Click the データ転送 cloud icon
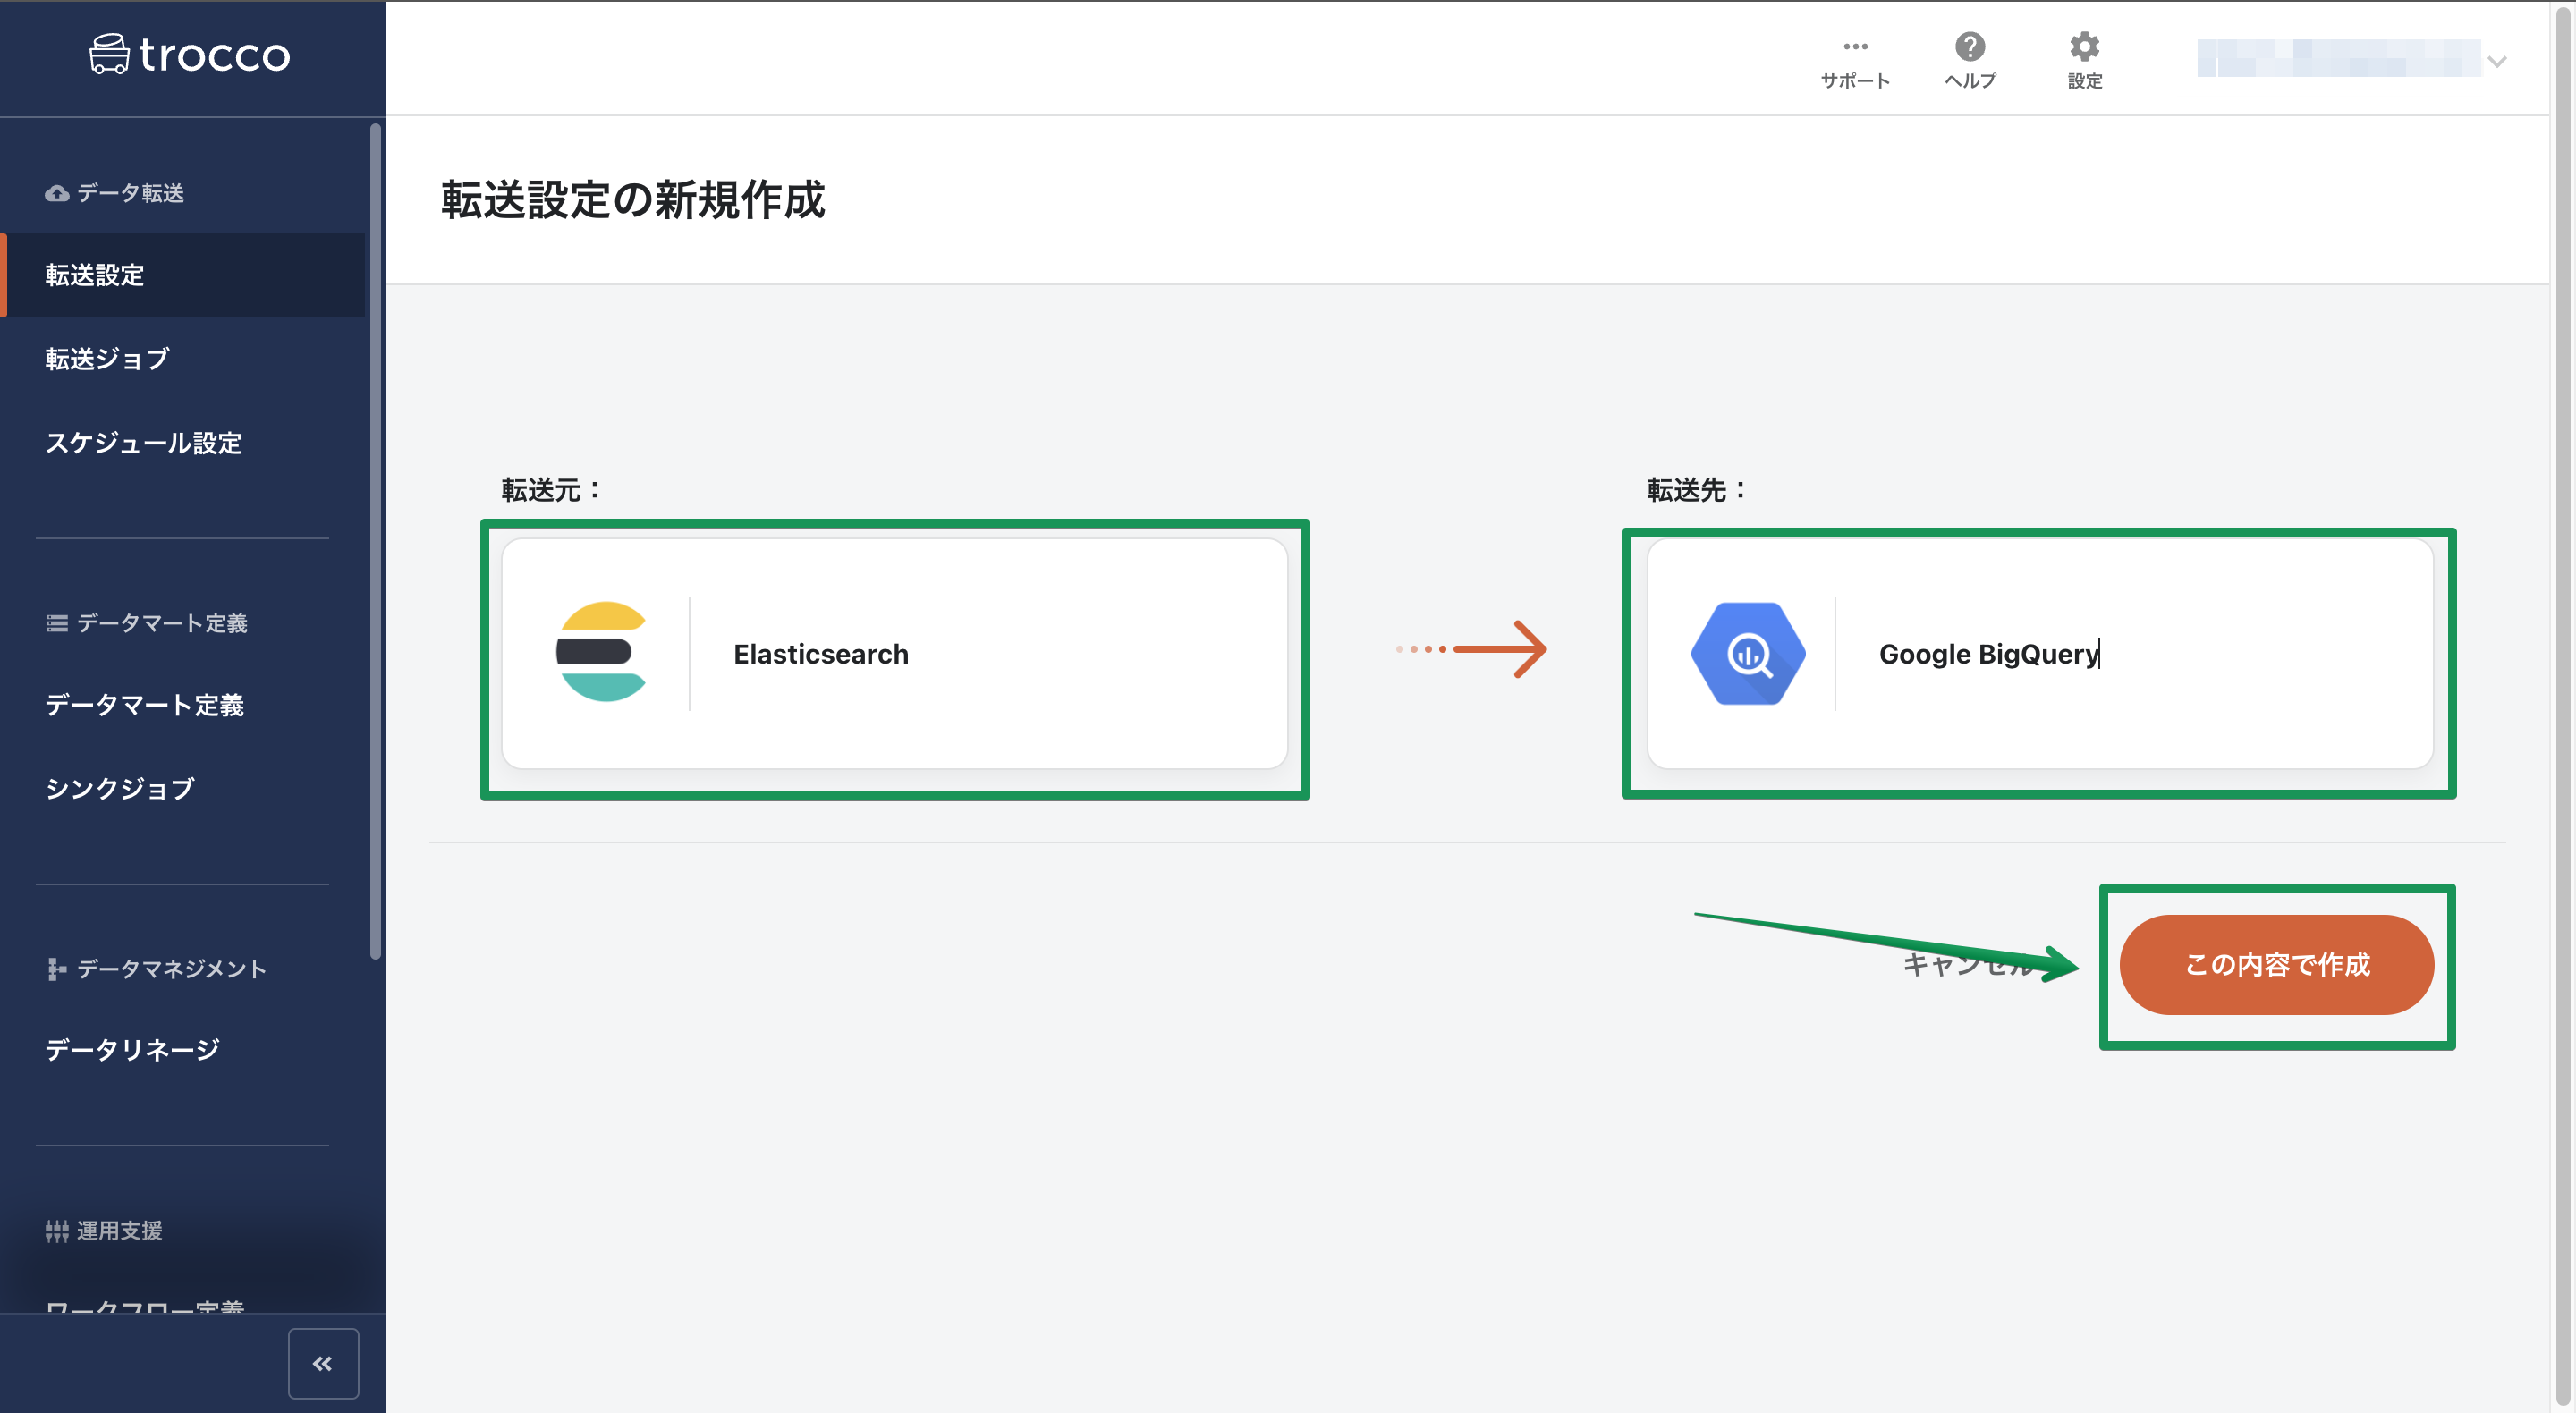The width and height of the screenshot is (2576, 1413). (57, 193)
